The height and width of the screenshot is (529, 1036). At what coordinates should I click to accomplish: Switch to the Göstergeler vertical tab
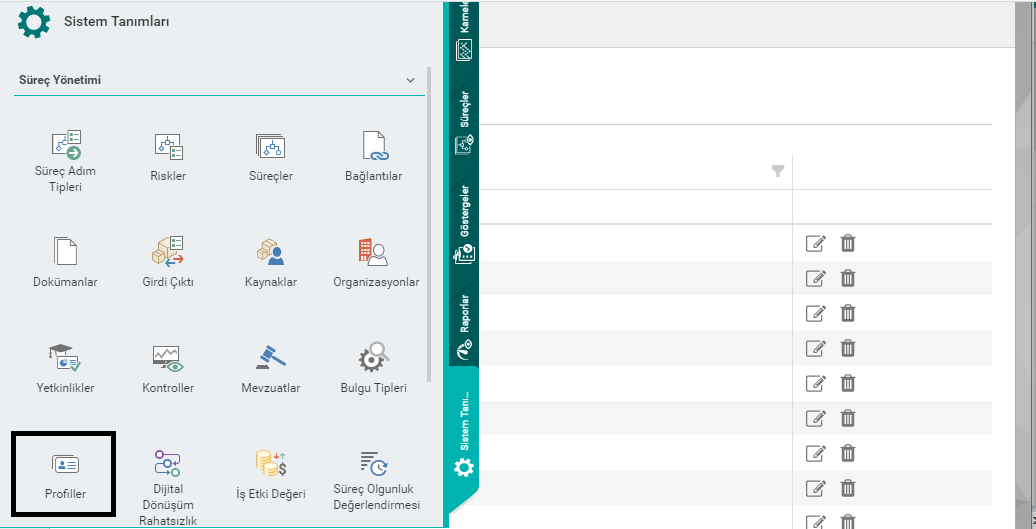[x=464, y=223]
